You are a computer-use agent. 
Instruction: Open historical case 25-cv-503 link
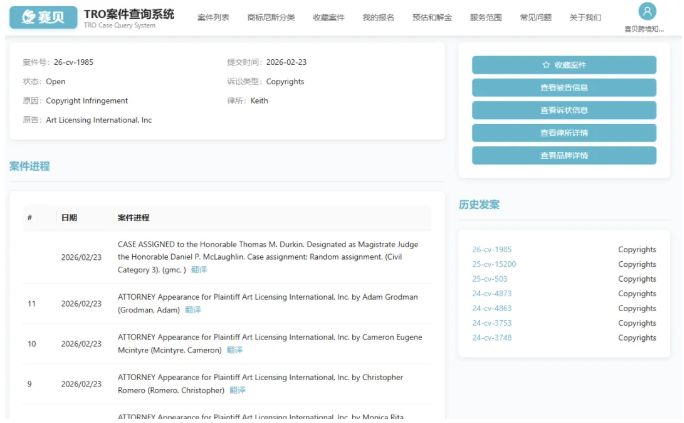tap(489, 279)
